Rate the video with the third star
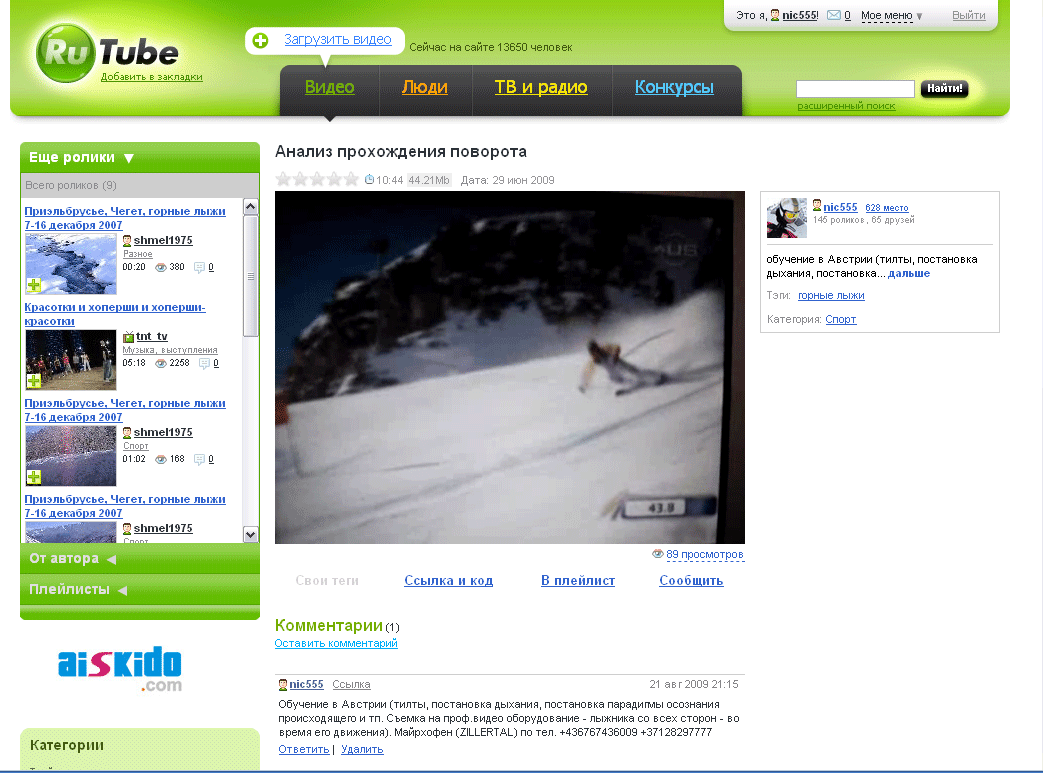This screenshot has width=1043, height=773. (x=317, y=179)
